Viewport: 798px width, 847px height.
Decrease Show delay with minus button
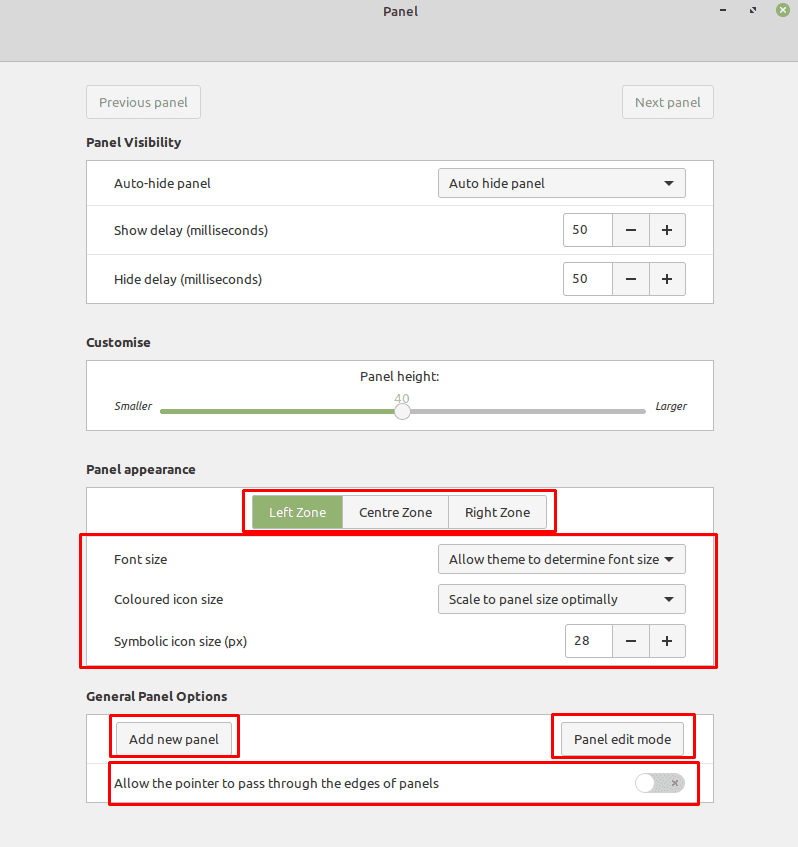tap(631, 230)
